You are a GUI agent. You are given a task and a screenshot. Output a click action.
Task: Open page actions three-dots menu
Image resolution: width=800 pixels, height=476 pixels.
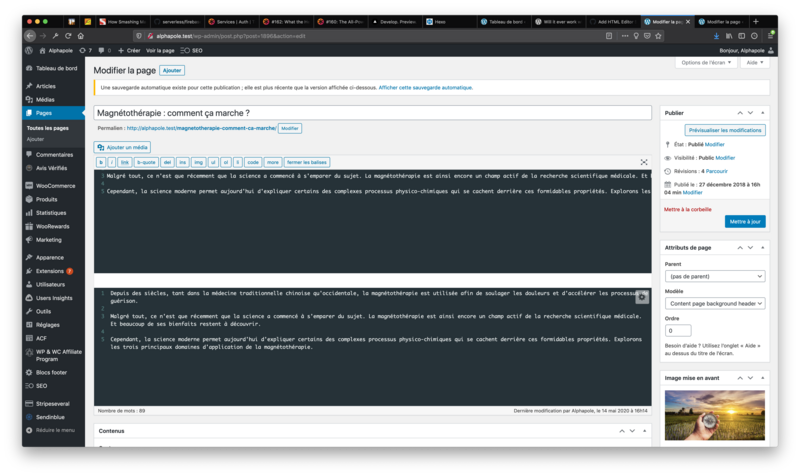(x=624, y=36)
